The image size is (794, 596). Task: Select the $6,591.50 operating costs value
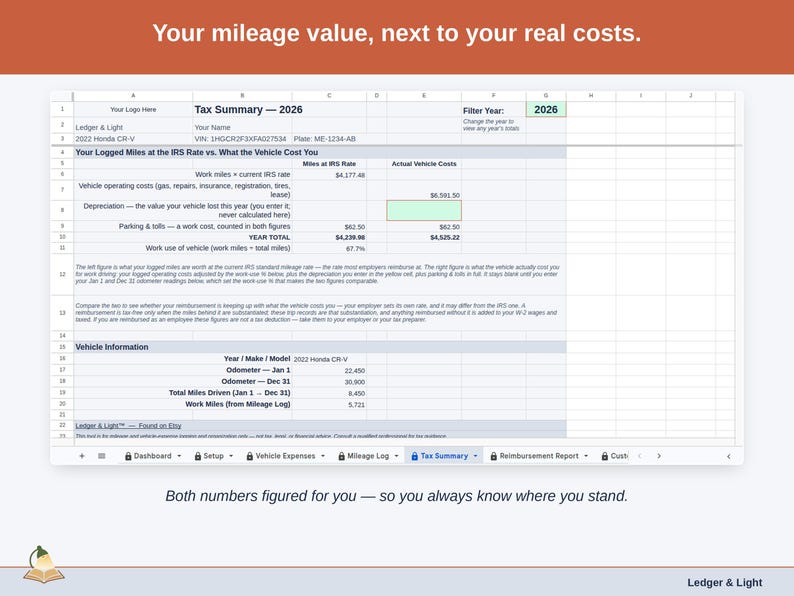click(424, 190)
